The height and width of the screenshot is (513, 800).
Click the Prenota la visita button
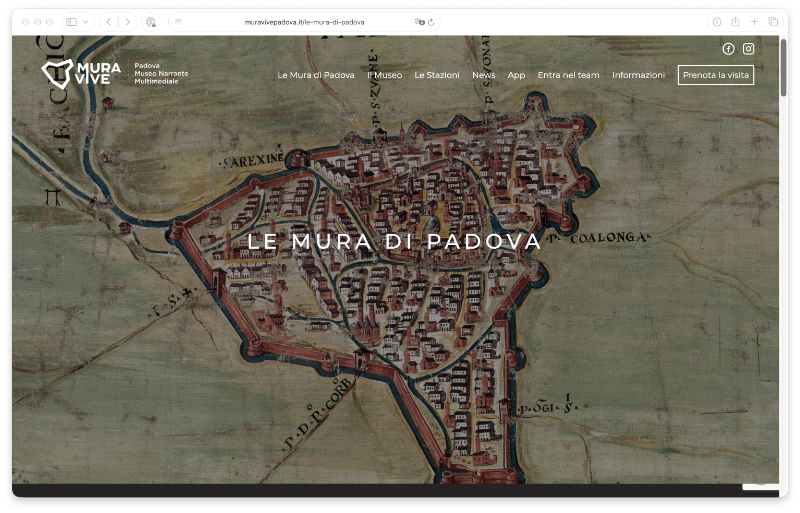coord(716,75)
